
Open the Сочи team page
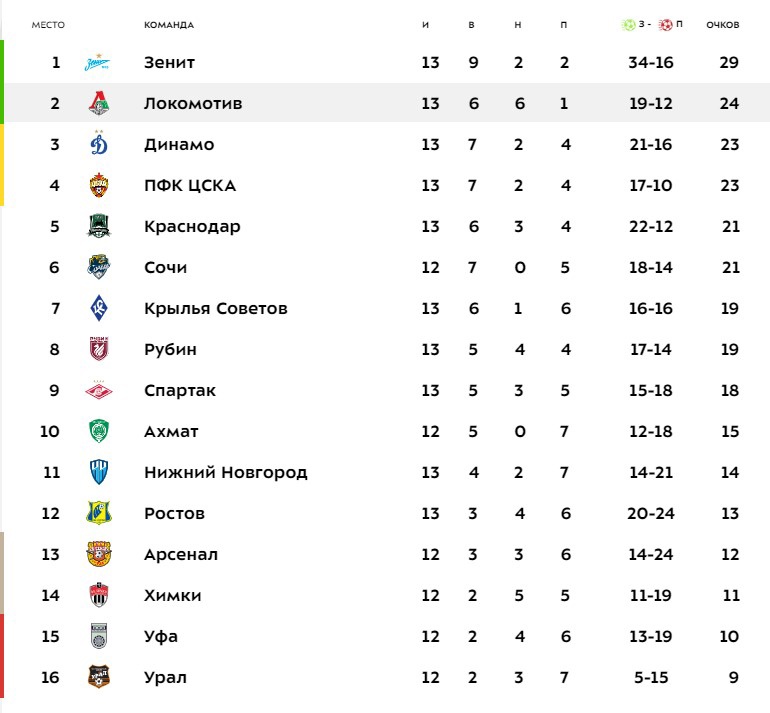coord(165,268)
